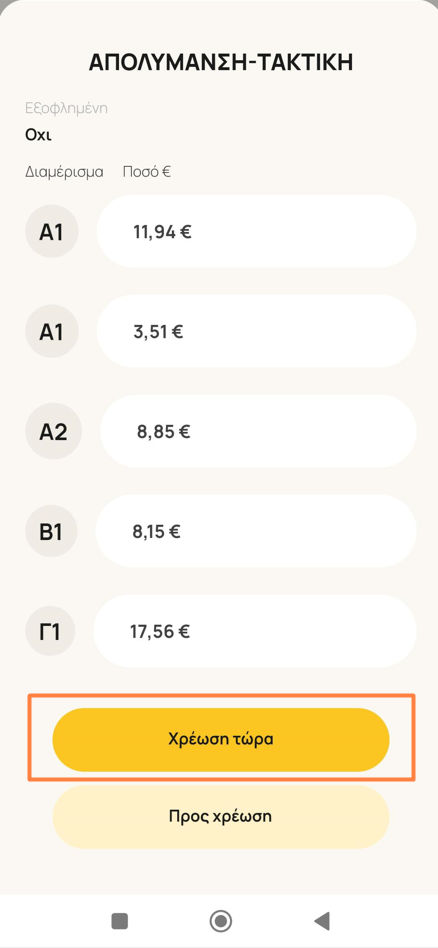
Task: Edit the 8,15 € amount field
Action: pos(256,531)
